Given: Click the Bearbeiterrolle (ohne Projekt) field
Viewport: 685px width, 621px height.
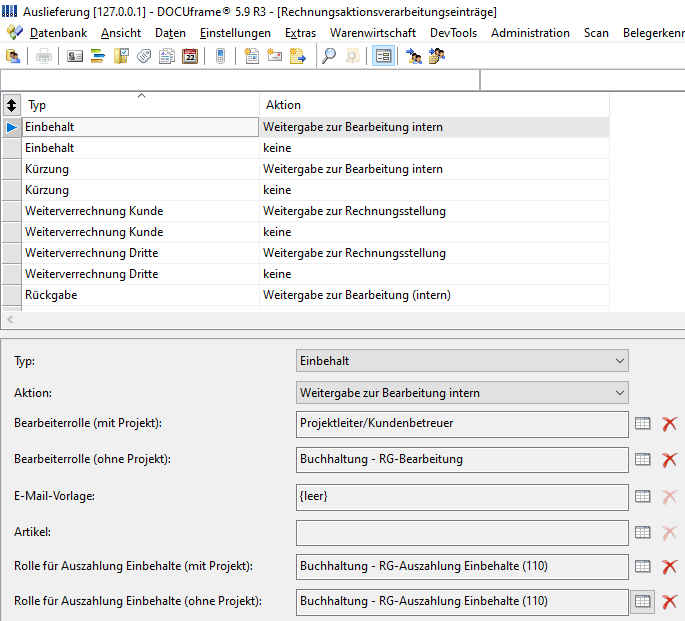Looking at the screenshot, I should 462,459.
